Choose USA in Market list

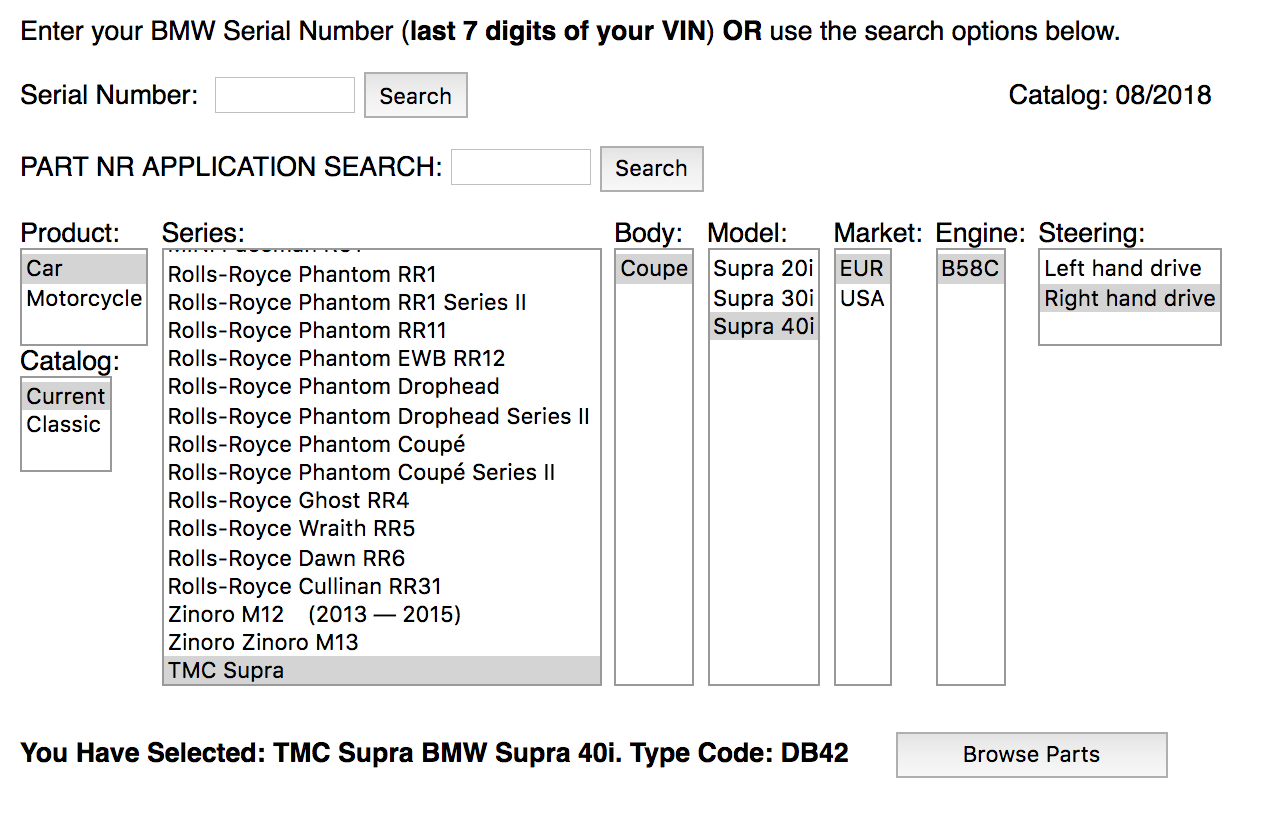click(862, 298)
